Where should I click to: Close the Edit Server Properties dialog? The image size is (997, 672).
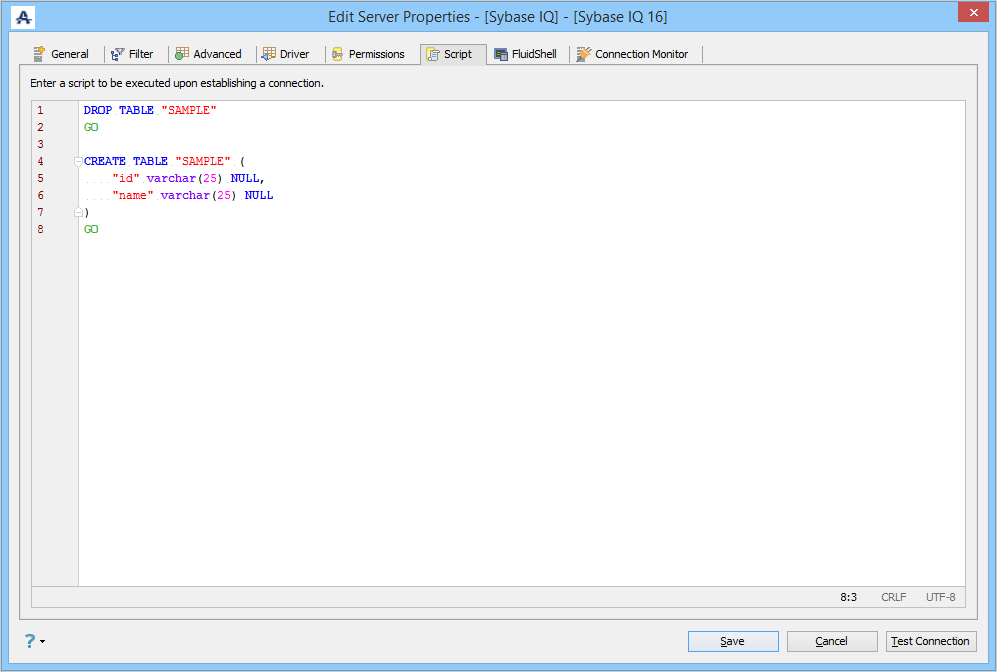pos(973,12)
